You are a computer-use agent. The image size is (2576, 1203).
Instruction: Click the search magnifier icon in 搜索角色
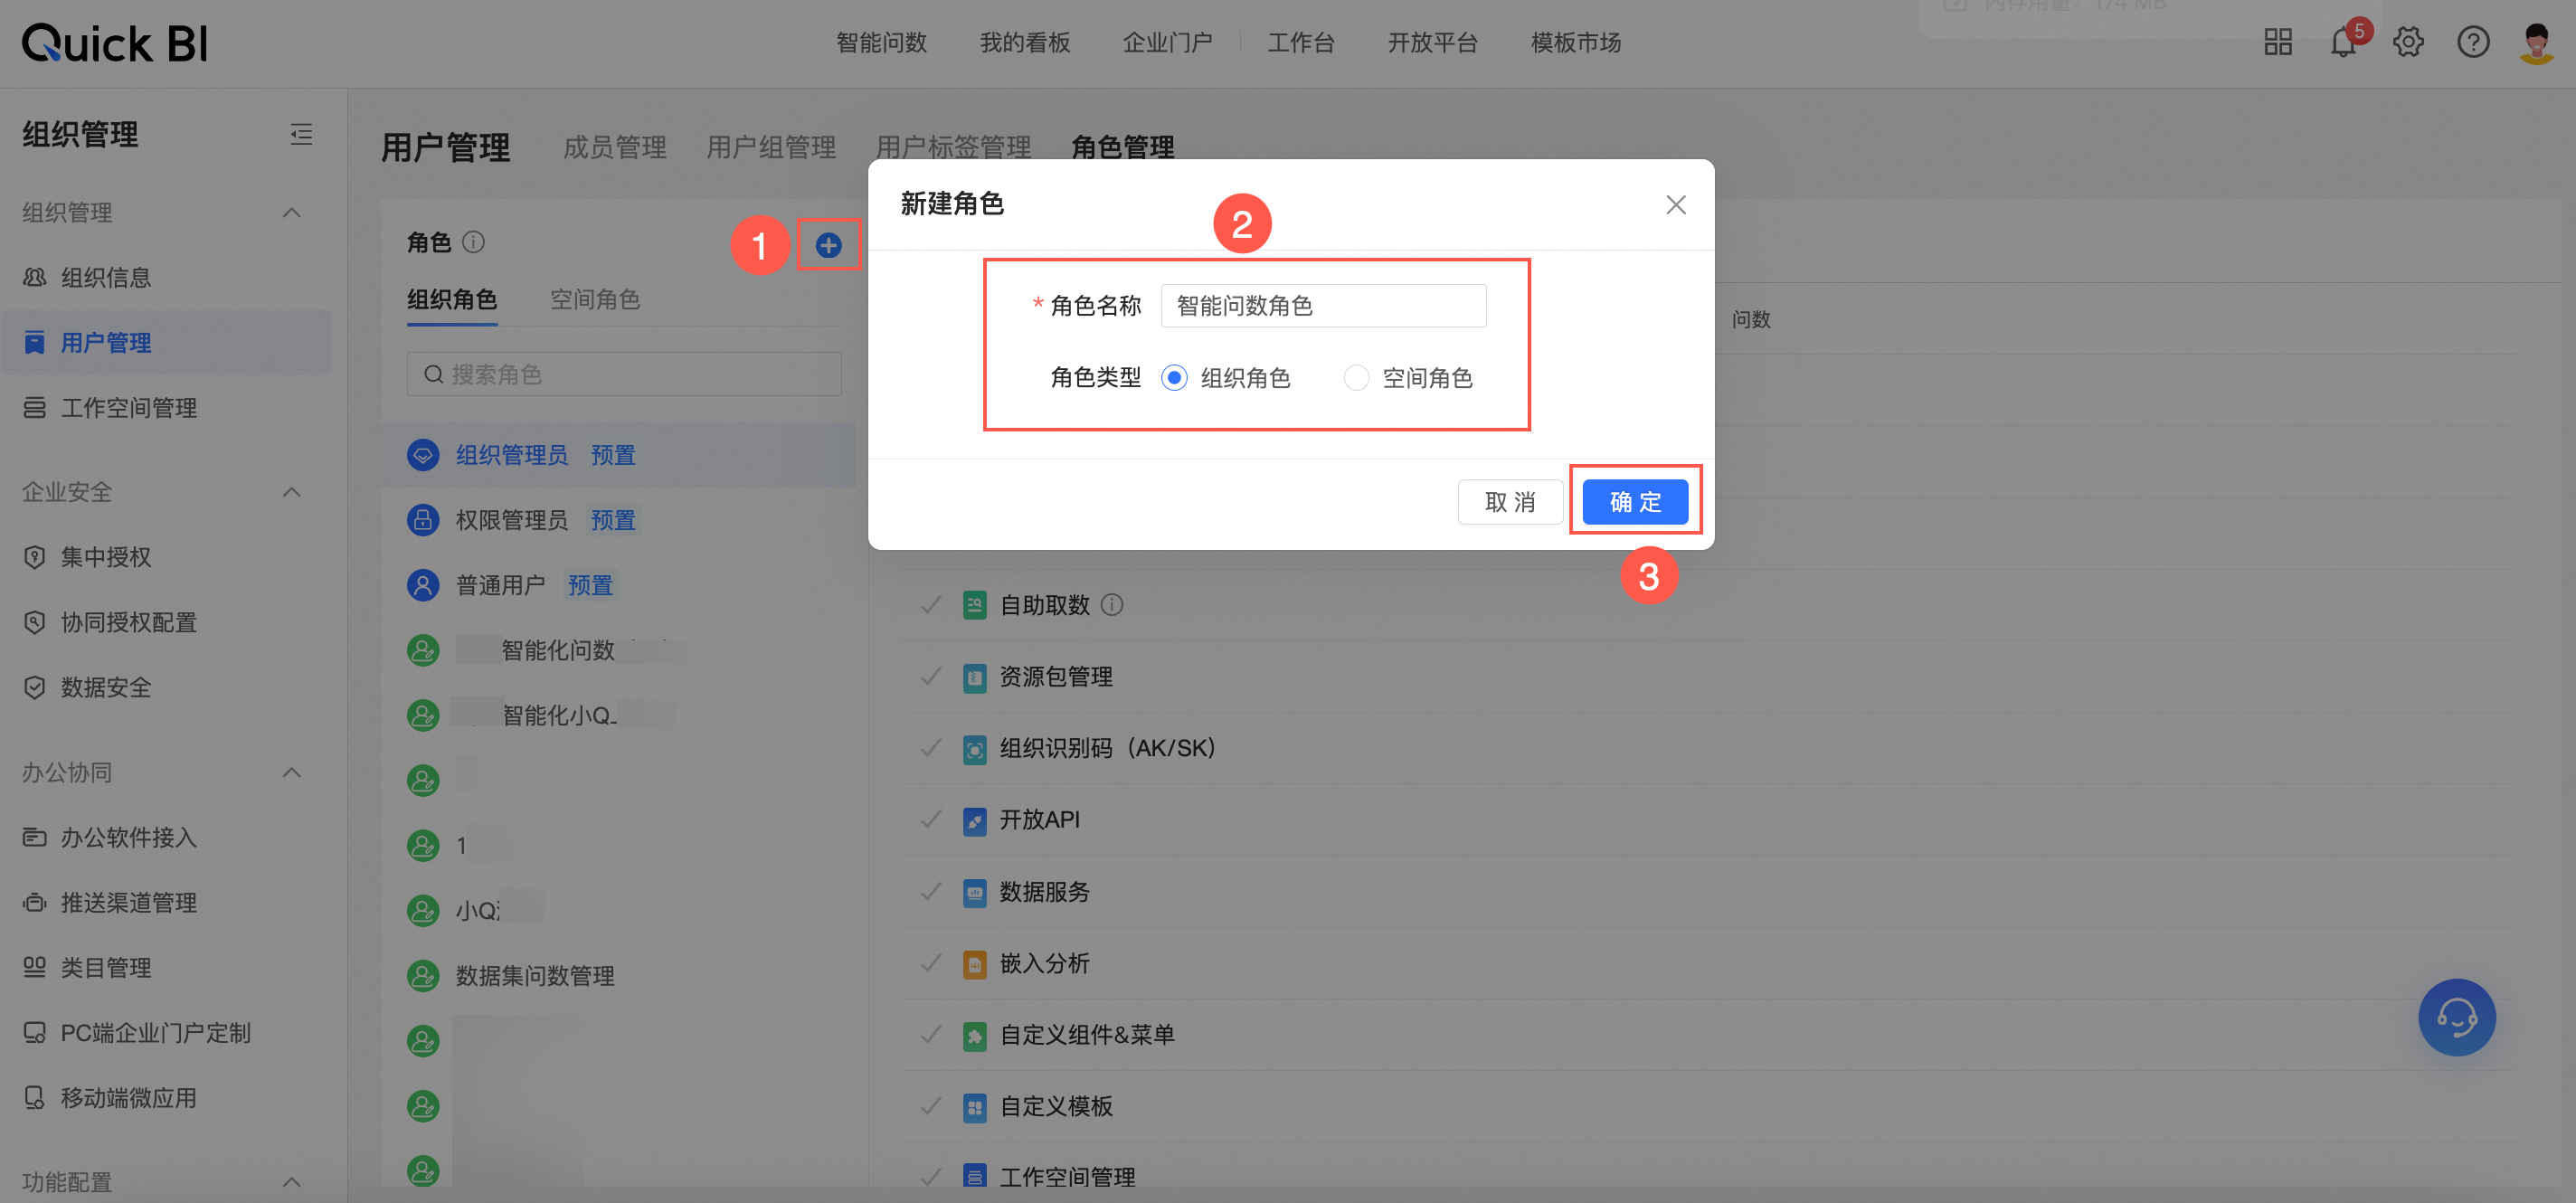433,374
